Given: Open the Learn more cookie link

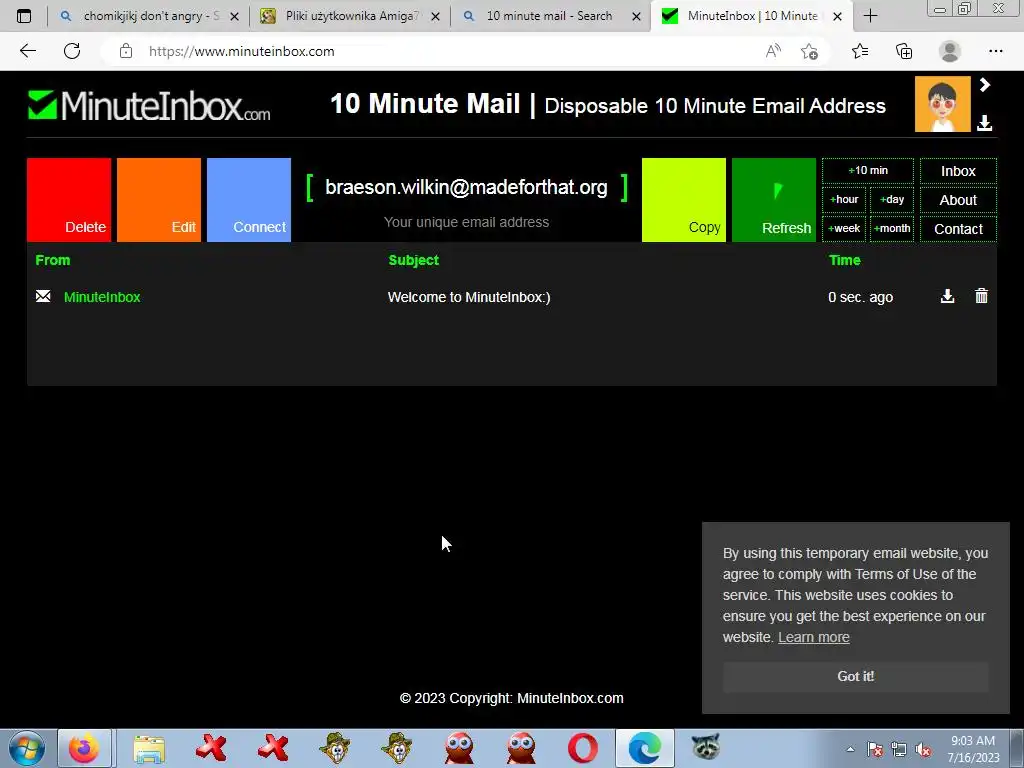Looking at the screenshot, I should pyautogui.click(x=814, y=637).
